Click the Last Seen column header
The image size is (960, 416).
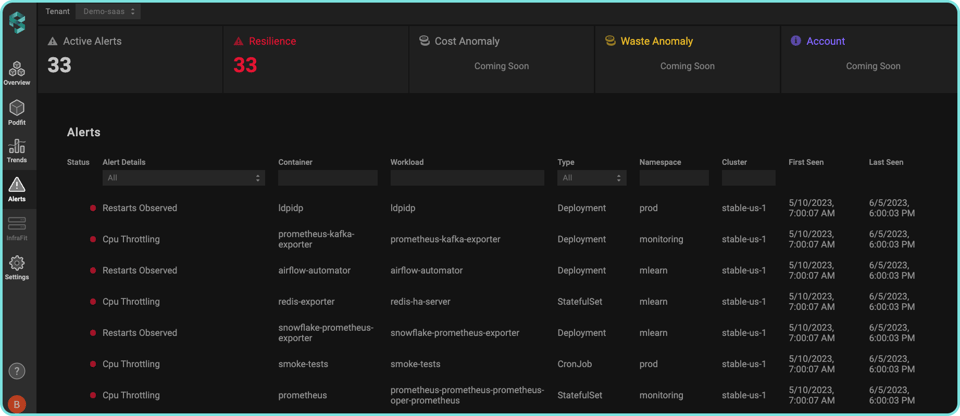[x=886, y=162]
